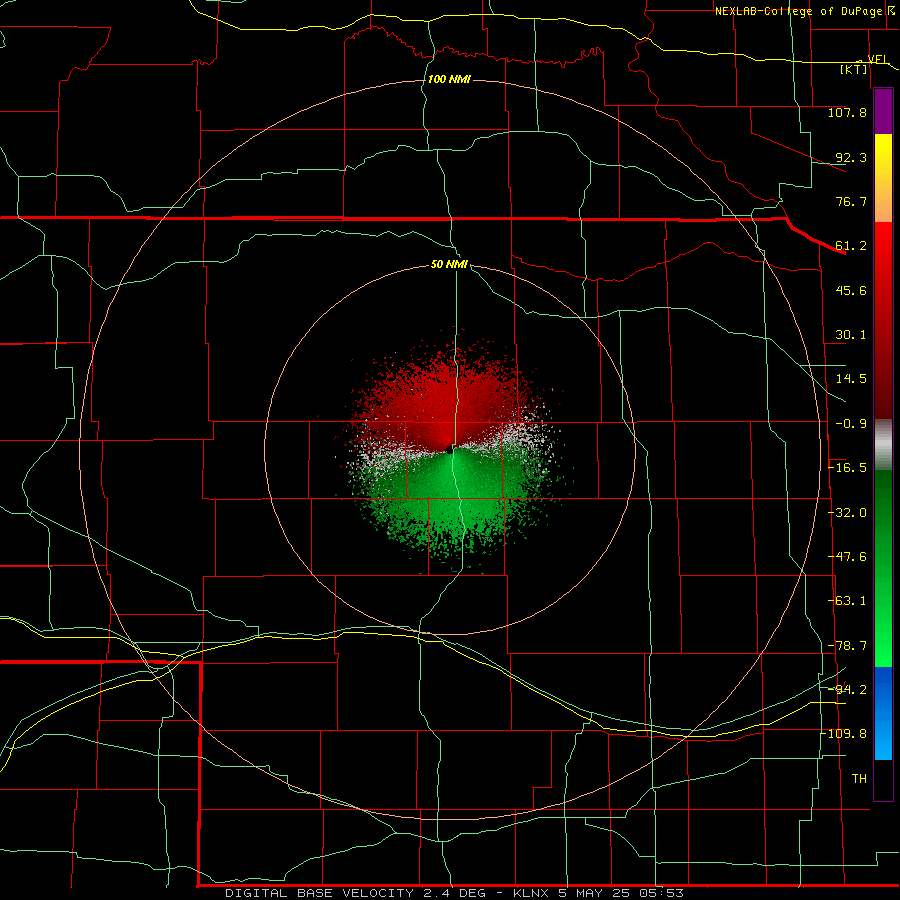Click the 30.1 scale value
The image size is (900, 900).
pyautogui.click(x=851, y=335)
